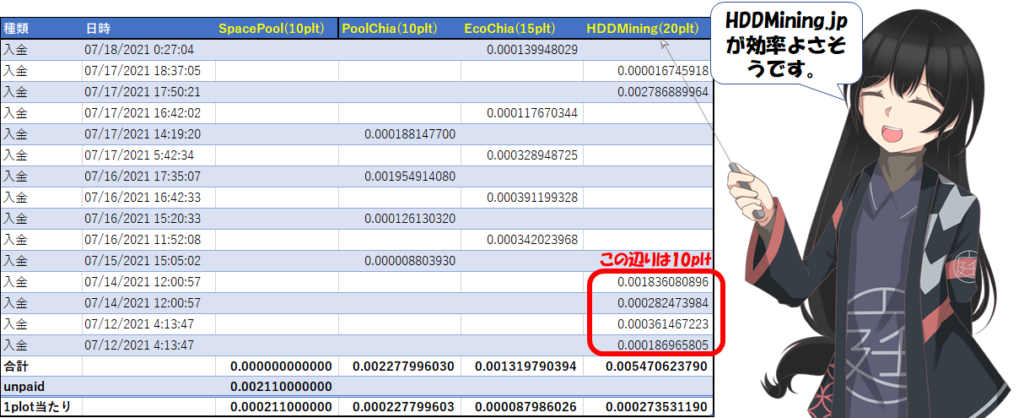The height and width of the screenshot is (418, 1024).
Task: Select HDDMining total 0.005470623790
Action: (656, 366)
